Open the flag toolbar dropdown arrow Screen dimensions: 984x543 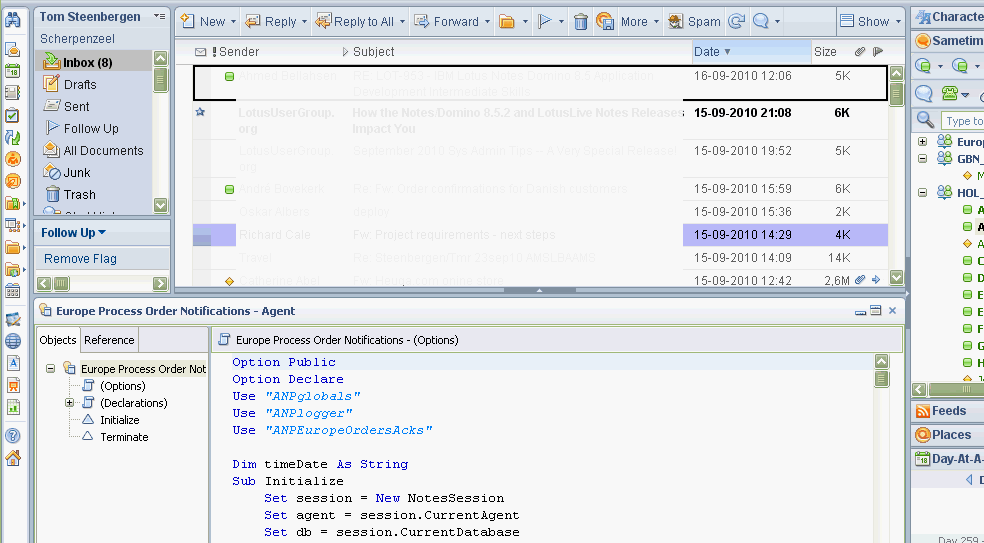tap(561, 22)
